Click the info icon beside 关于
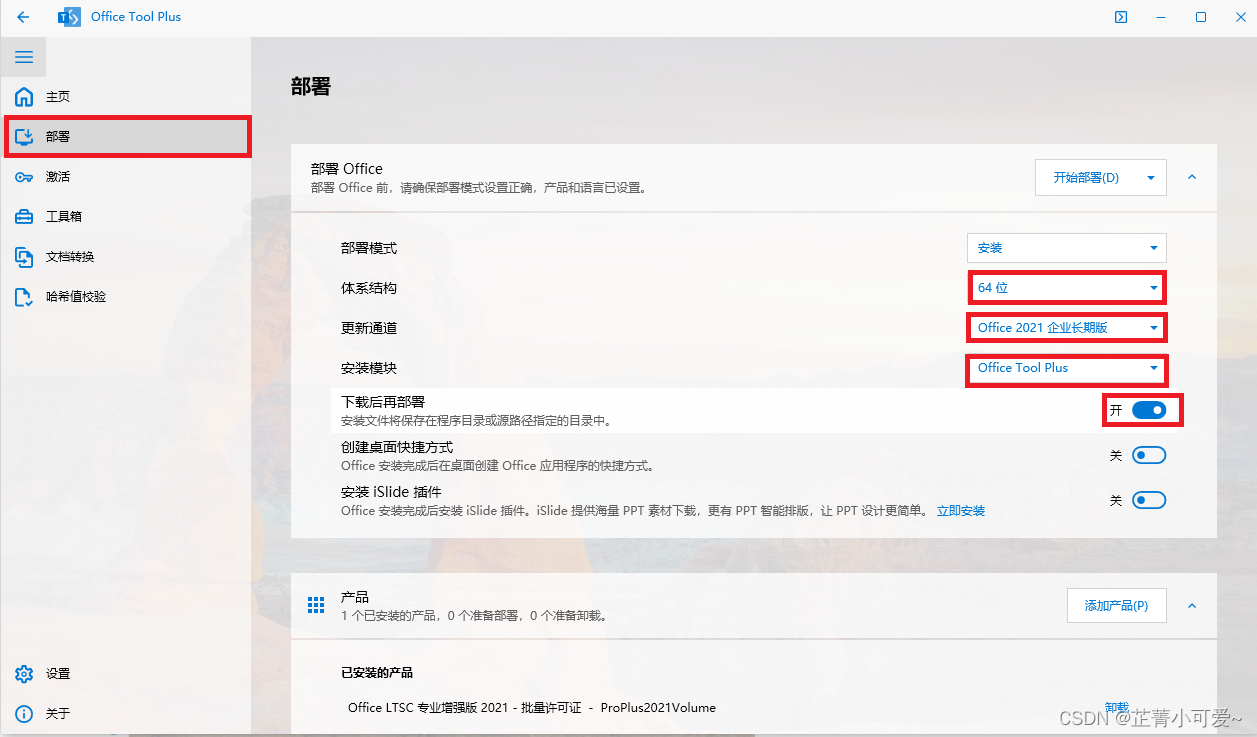Viewport: 1257px width, 737px height. pyautogui.click(x=24, y=714)
